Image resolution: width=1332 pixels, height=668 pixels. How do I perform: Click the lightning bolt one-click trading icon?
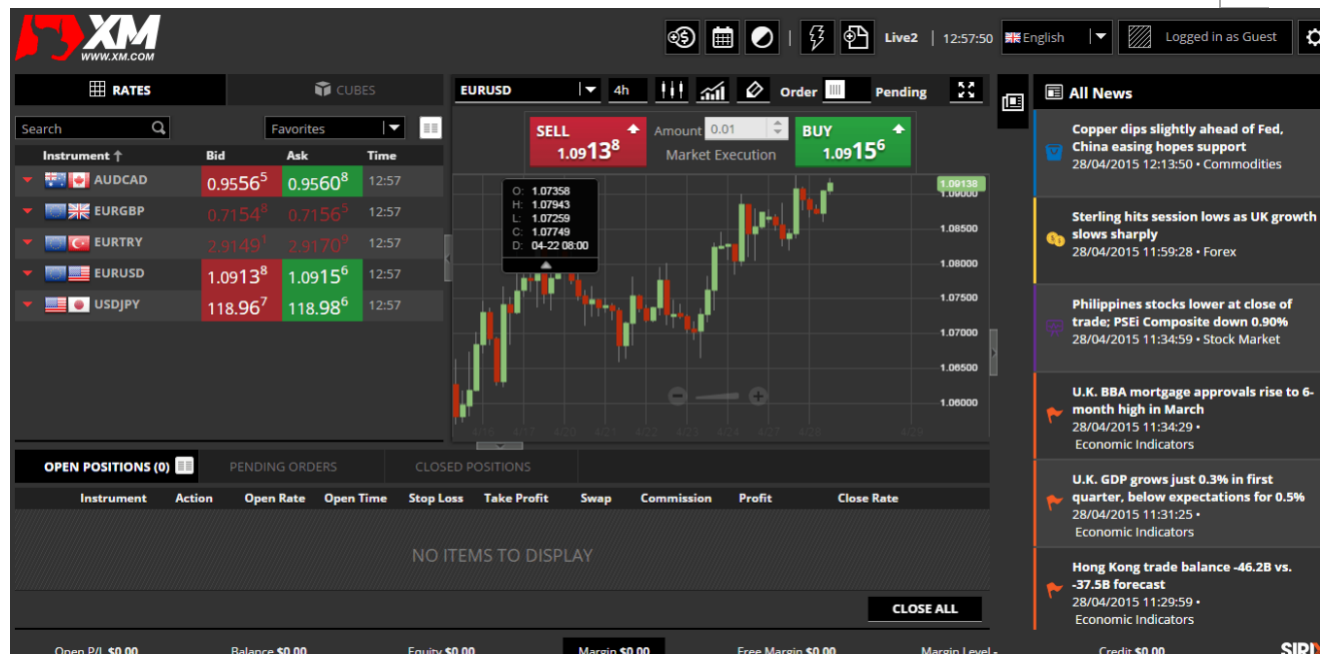(816, 38)
